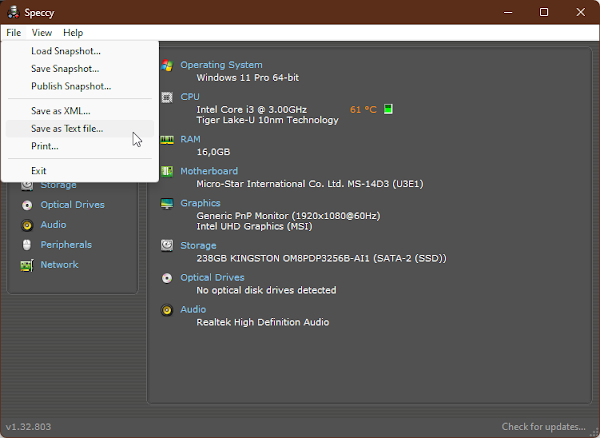Click the sidebar Optical Drives disc icon
Screen dimensions: 600x438
coord(27,205)
